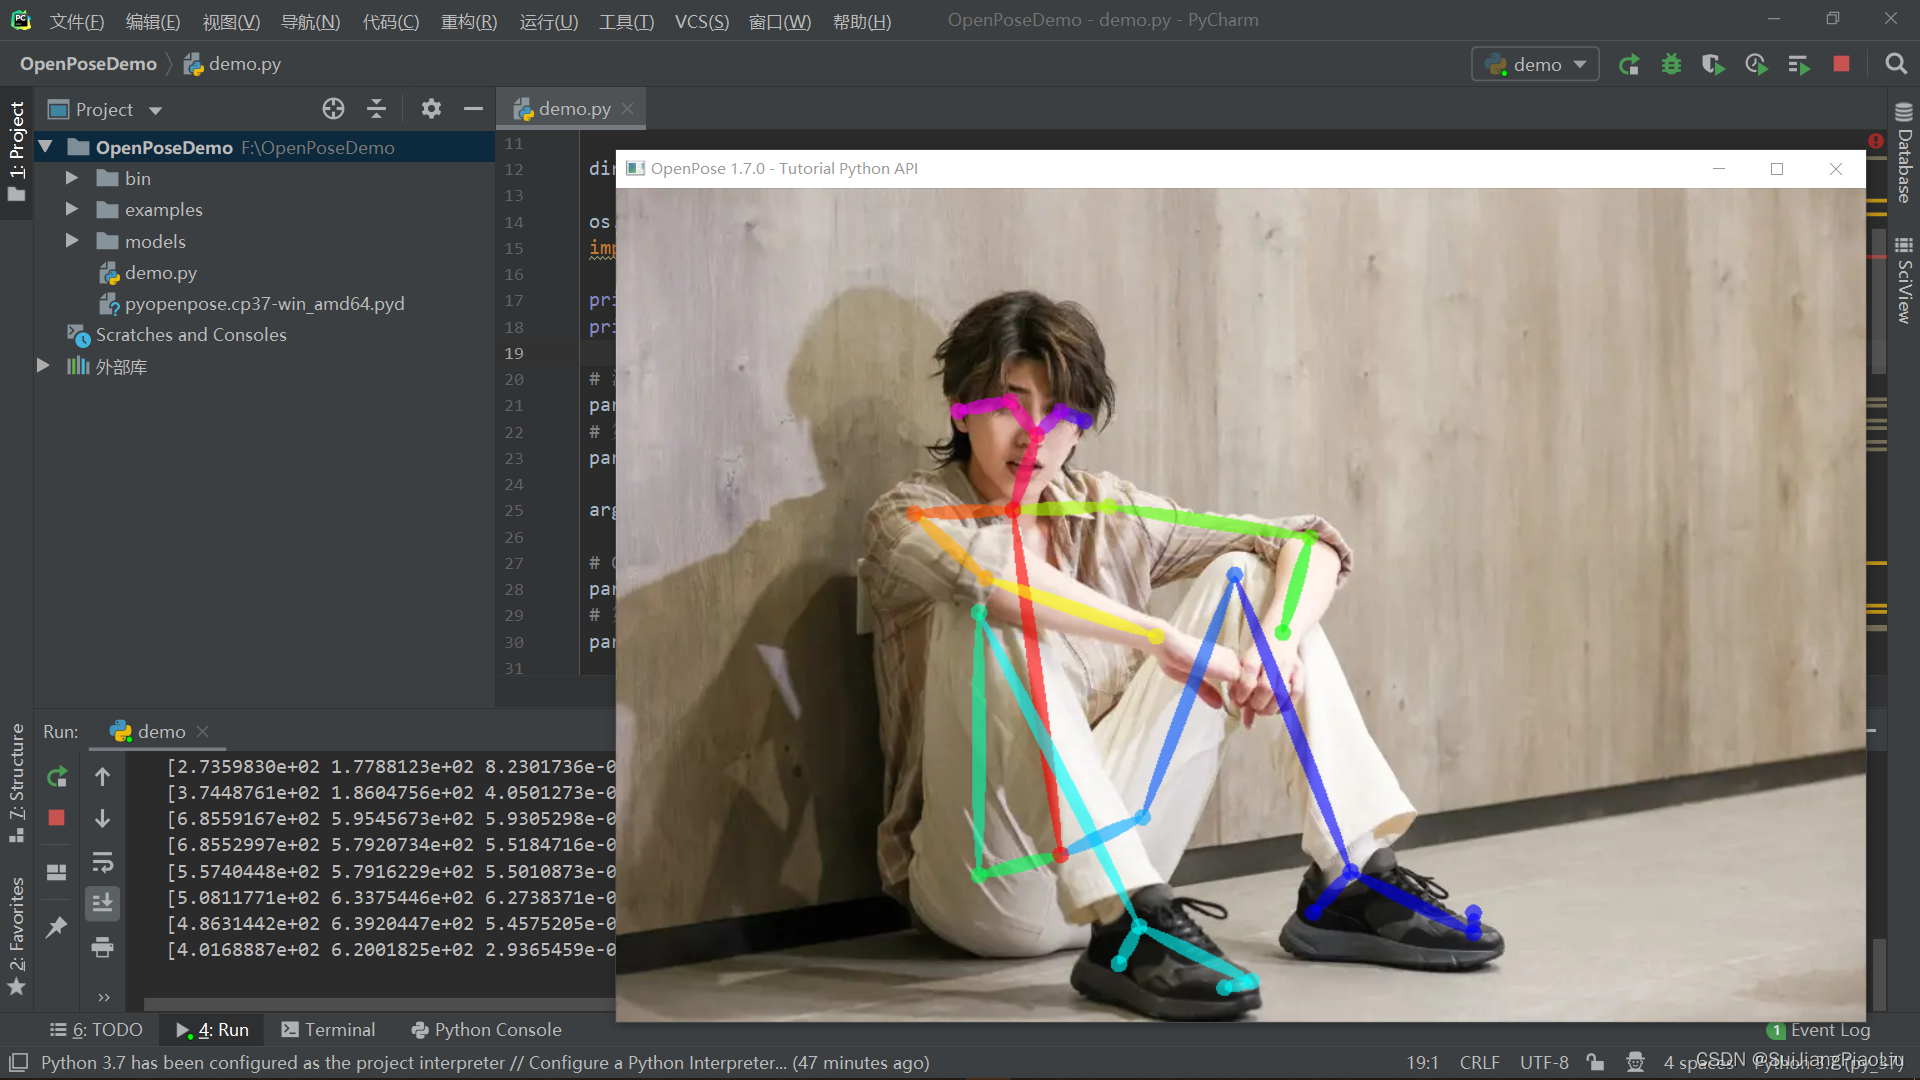Expand the models folder in Project tree
1920x1080 pixels.
(73, 241)
